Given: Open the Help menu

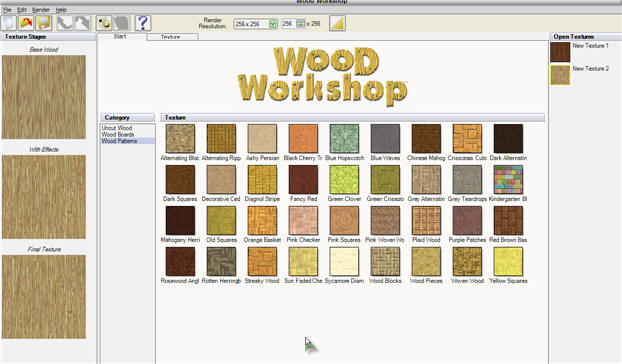Looking at the screenshot, I should (61, 10).
